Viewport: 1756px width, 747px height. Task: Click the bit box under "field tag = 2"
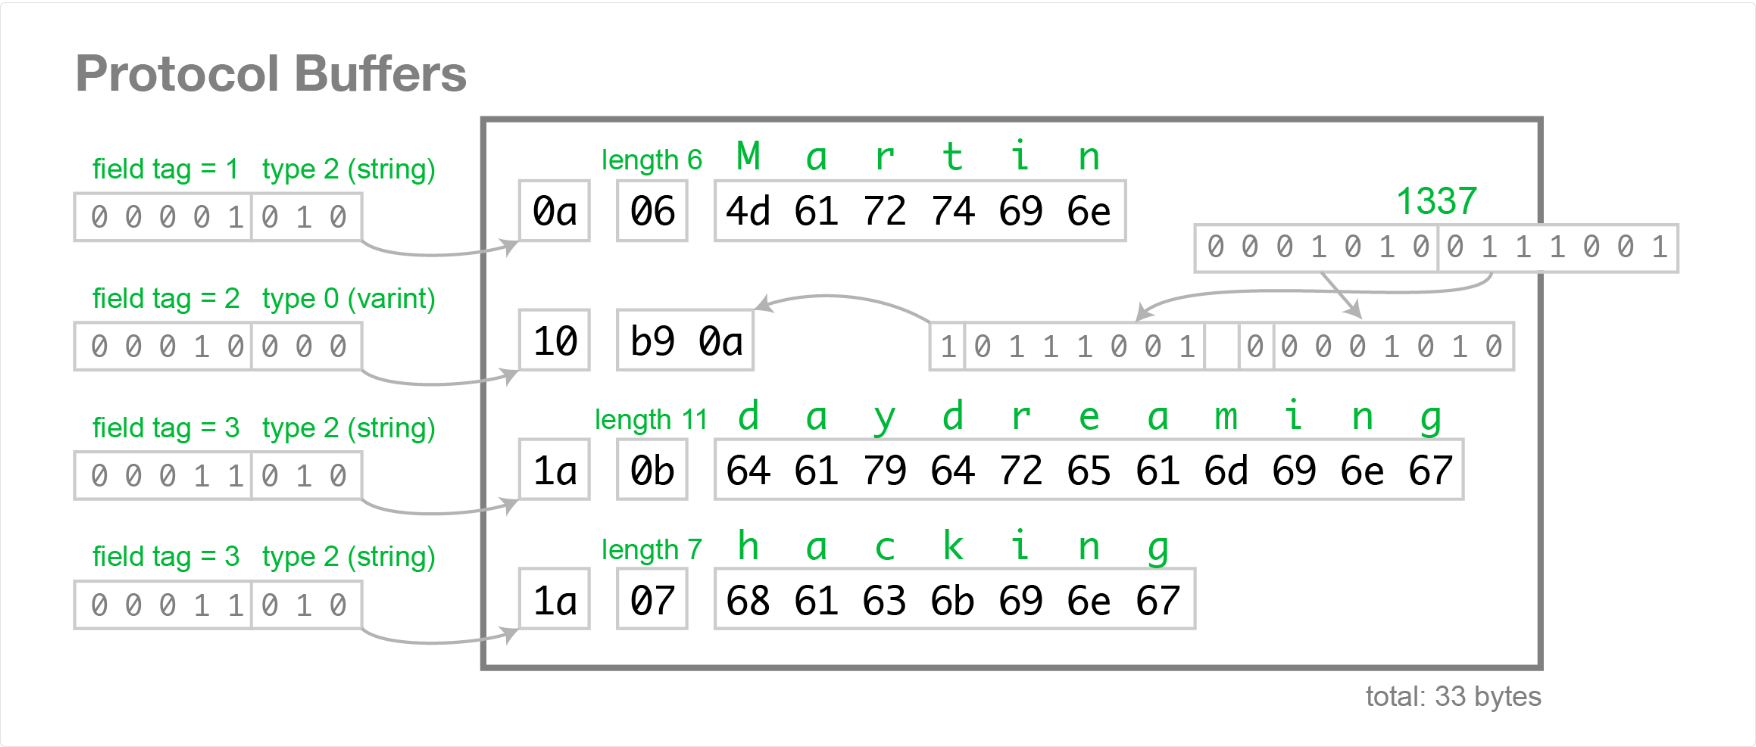[218, 346]
